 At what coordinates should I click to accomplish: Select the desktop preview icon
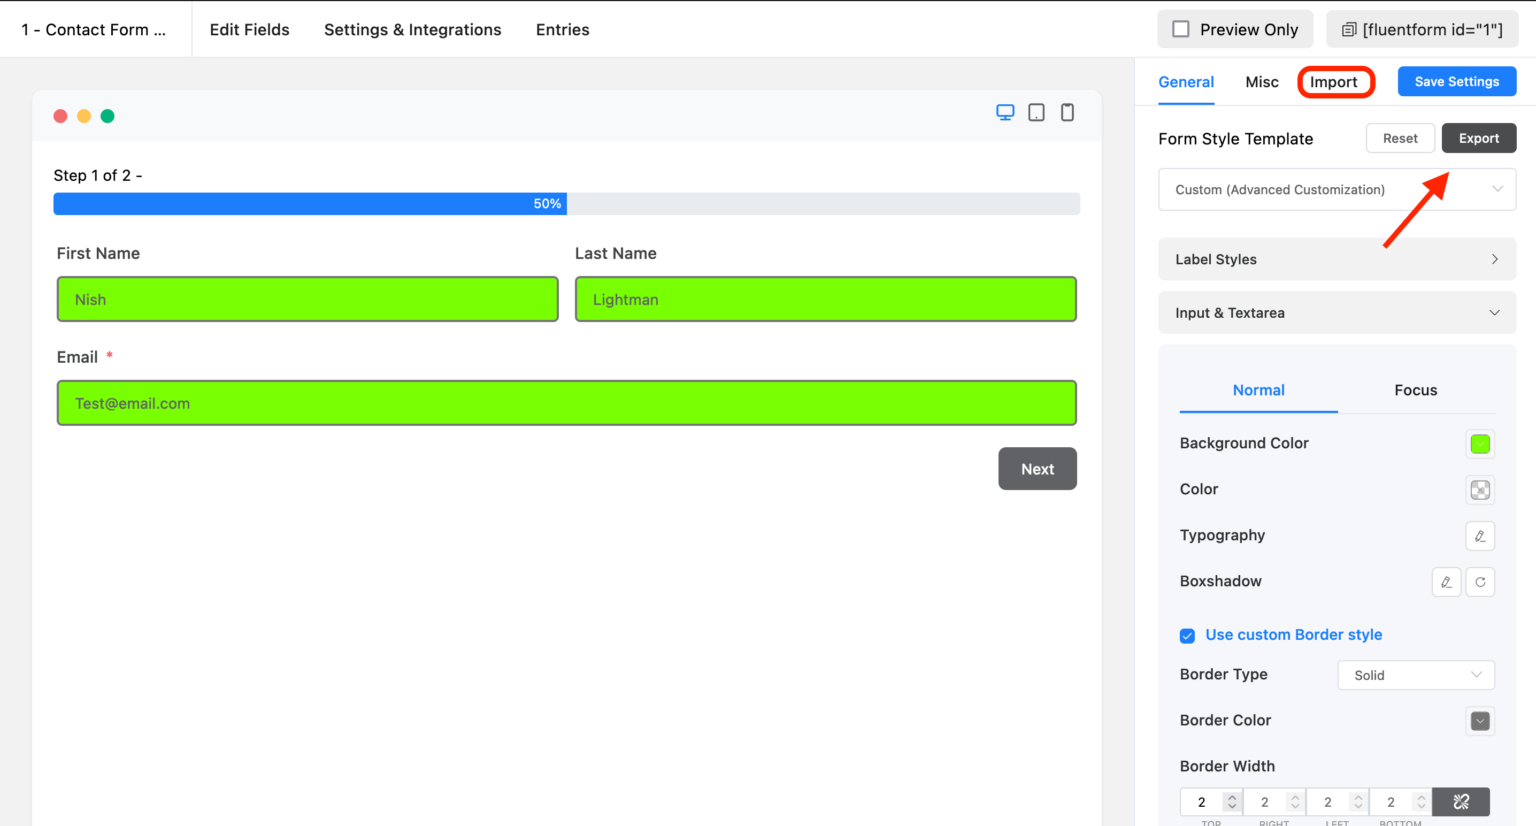1004,112
